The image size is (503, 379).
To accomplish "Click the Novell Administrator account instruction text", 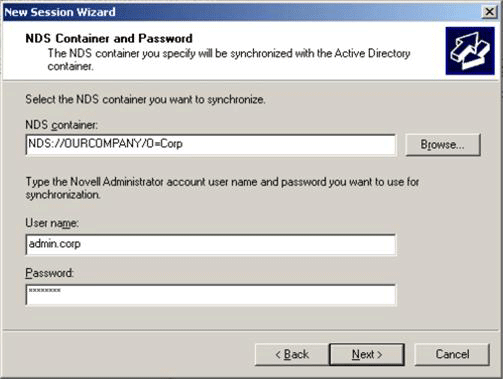I will coord(222,188).
